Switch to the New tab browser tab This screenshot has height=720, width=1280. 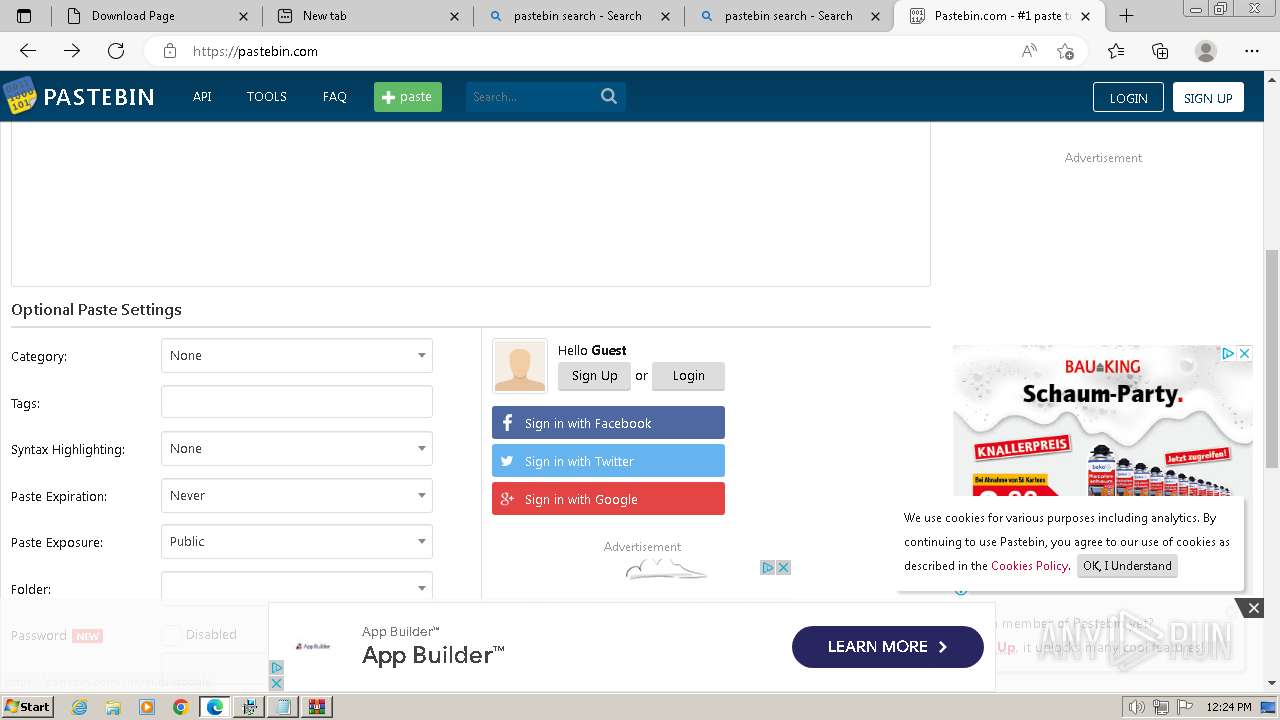coord(369,16)
